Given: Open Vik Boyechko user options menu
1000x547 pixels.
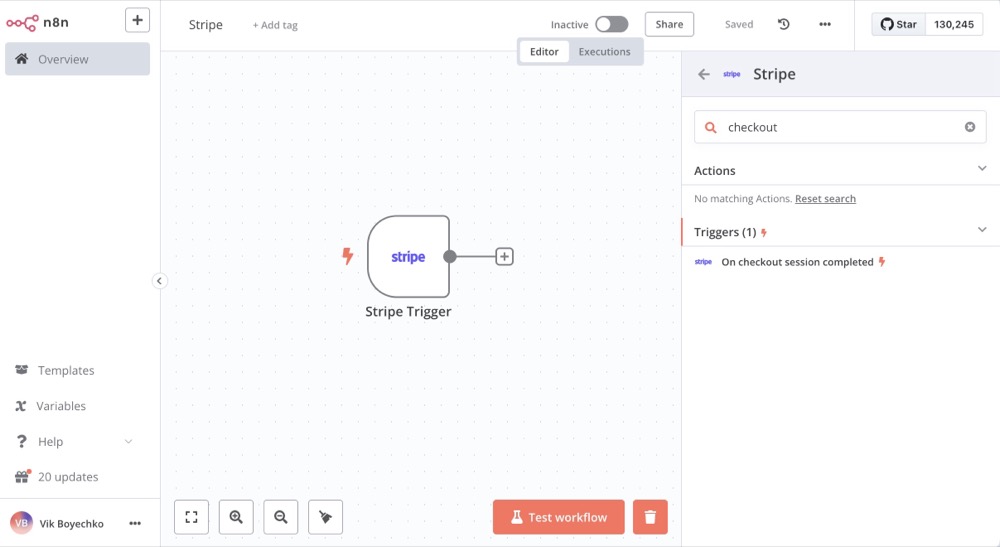Looking at the screenshot, I should coord(135,523).
